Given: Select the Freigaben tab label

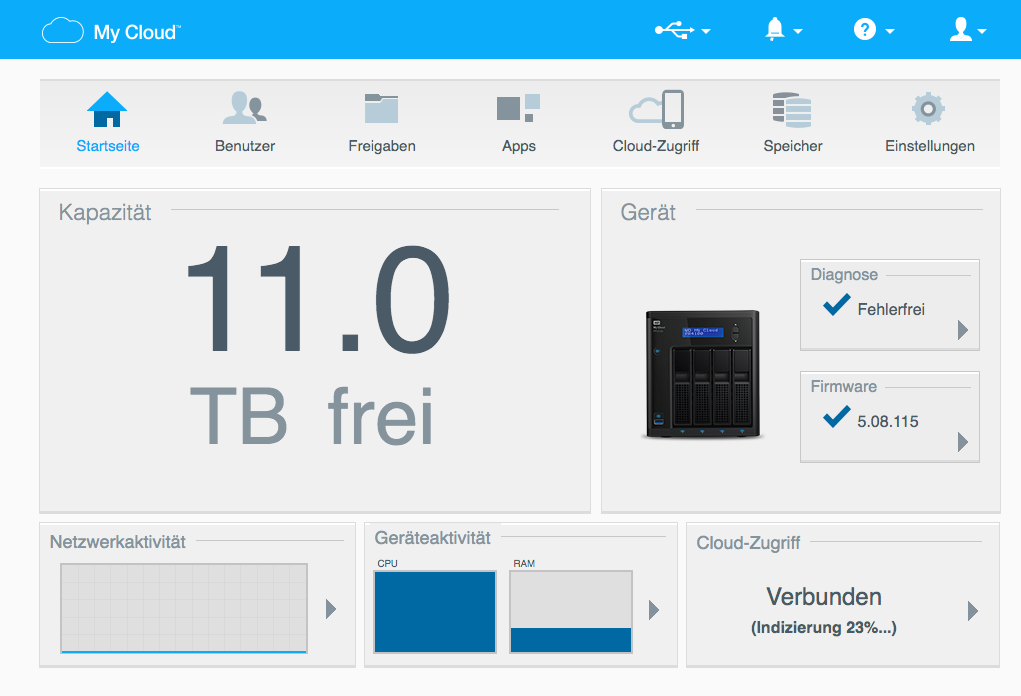Looking at the screenshot, I should tap(382, 146).
